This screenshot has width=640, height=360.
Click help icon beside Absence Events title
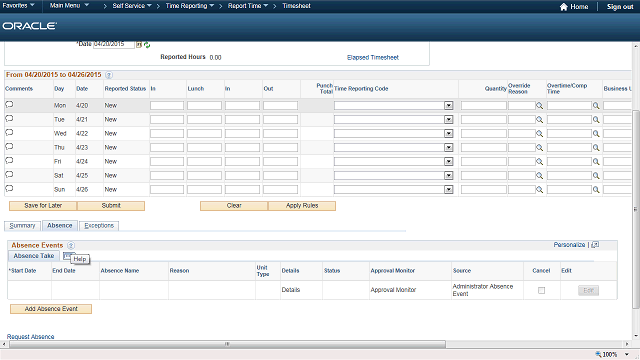click(71, 245)
